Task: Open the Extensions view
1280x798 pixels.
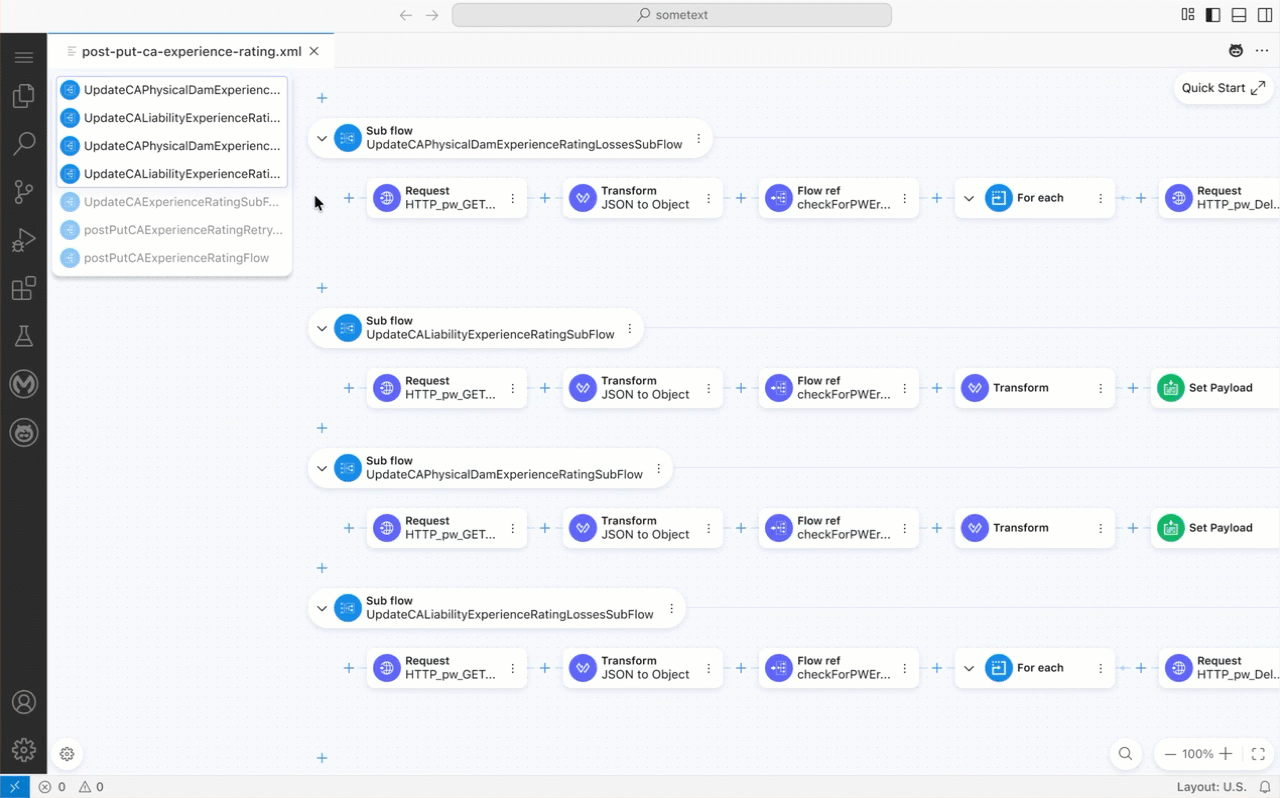Action: pos(24,289)
